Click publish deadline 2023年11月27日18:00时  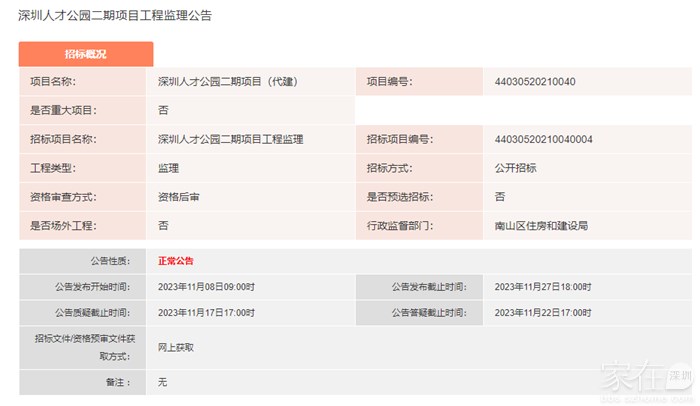coord(543,287)
